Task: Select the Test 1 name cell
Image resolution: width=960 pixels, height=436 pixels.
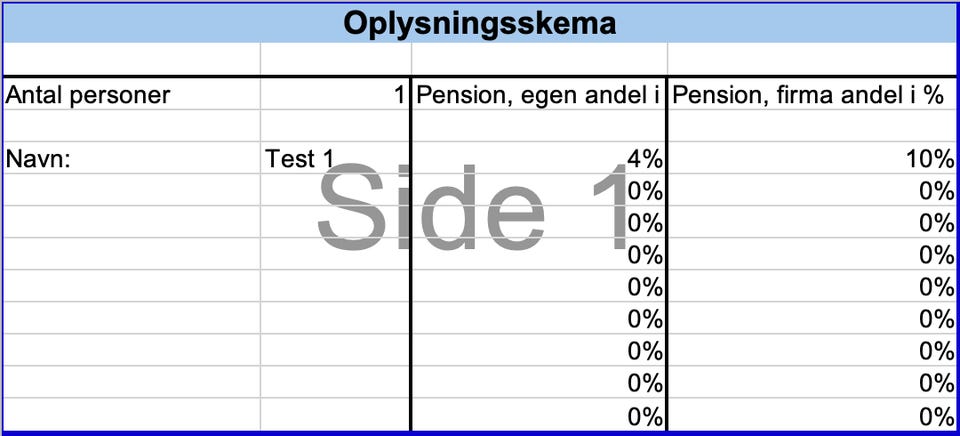Action: click(335, 158)
